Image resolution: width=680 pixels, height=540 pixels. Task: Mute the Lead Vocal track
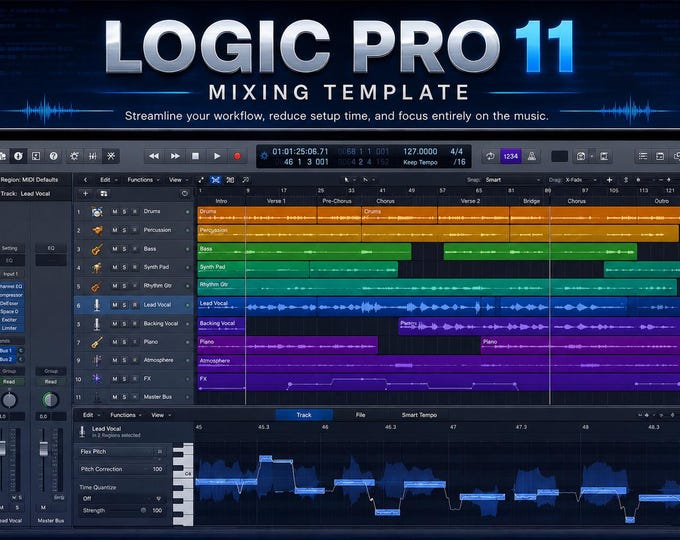114,305
